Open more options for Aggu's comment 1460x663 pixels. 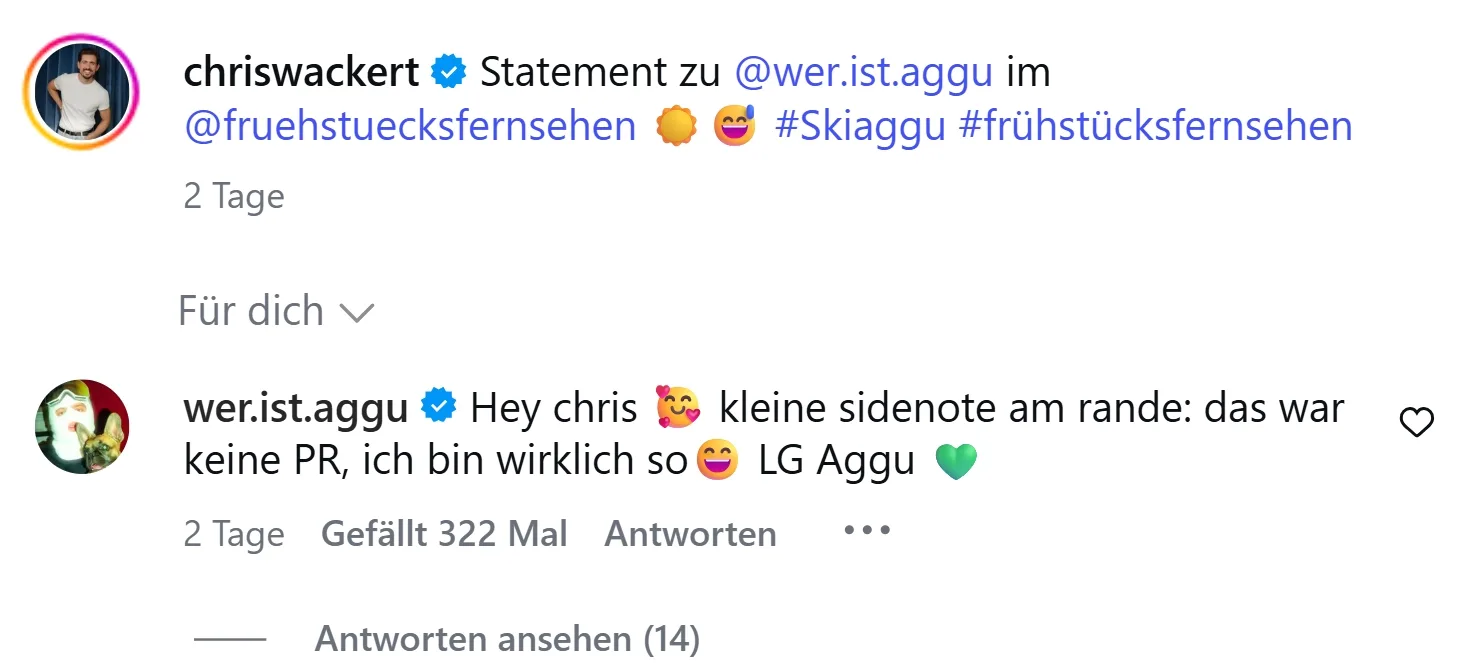click(866, 531)
